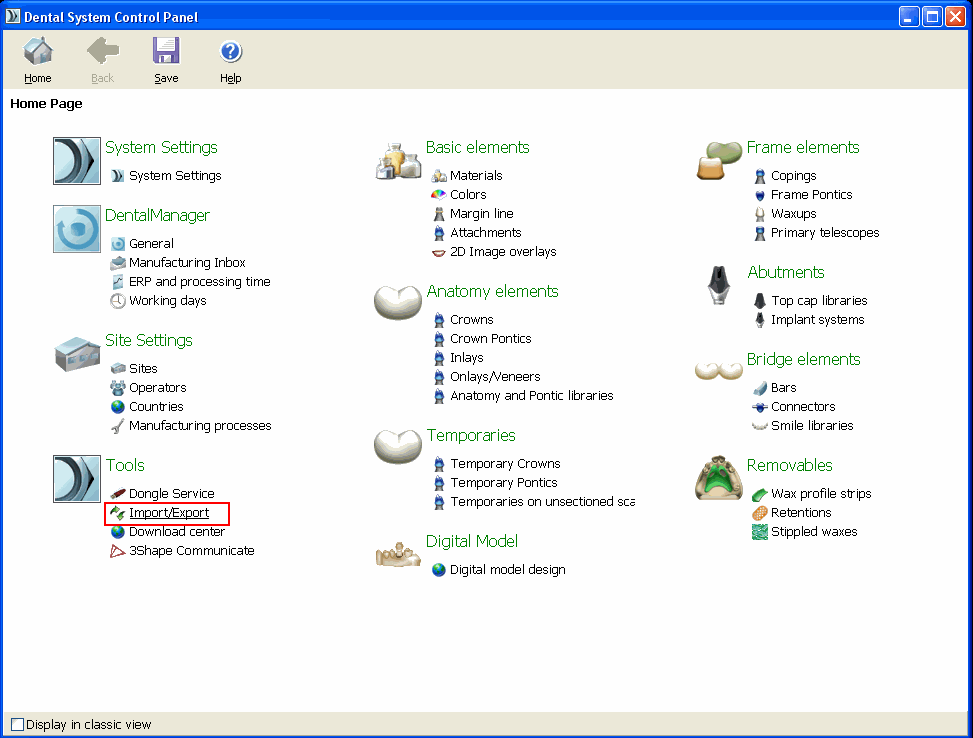Open the Sites link
The width and height of the screenshot is (973, 738).
click(x=143, y=369)
